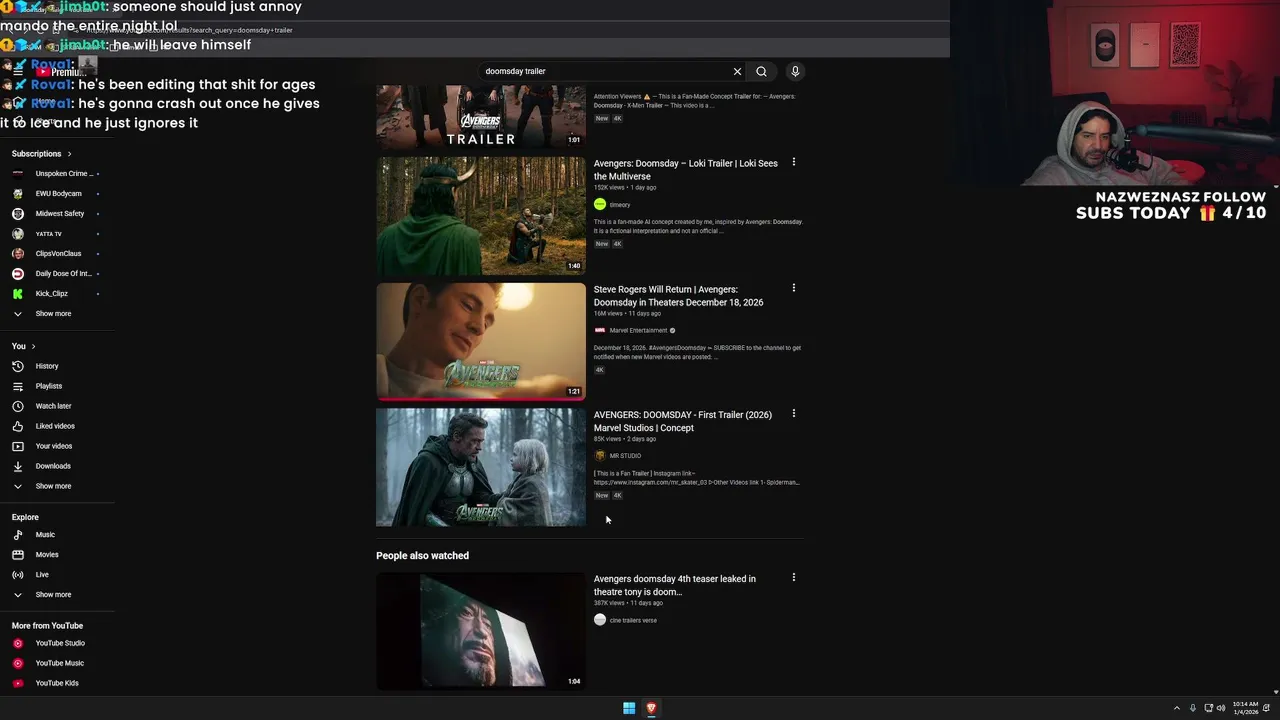The height and width of the screenshot is (720, 1280).
Task: Click the magnifier search button
Action: [x=761, y=72]
